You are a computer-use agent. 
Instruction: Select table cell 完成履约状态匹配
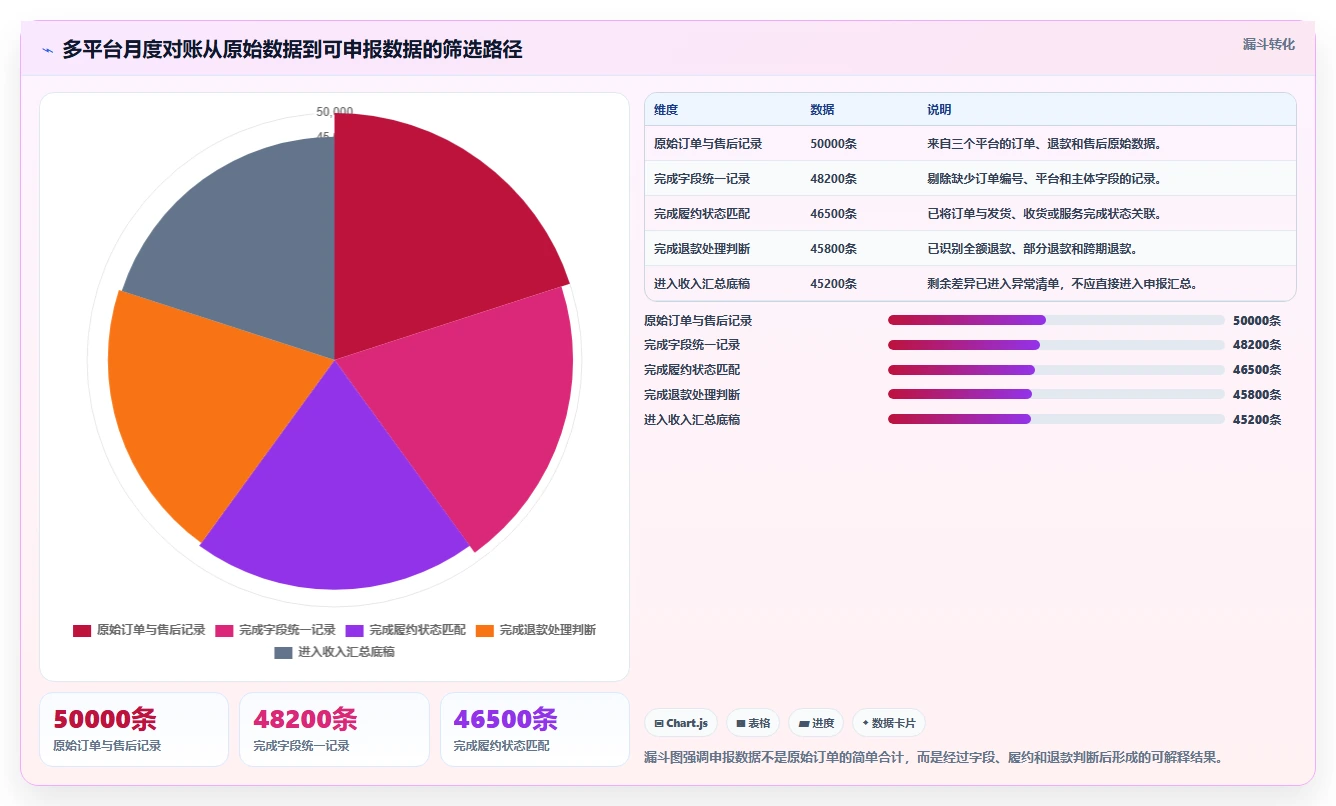702,214
